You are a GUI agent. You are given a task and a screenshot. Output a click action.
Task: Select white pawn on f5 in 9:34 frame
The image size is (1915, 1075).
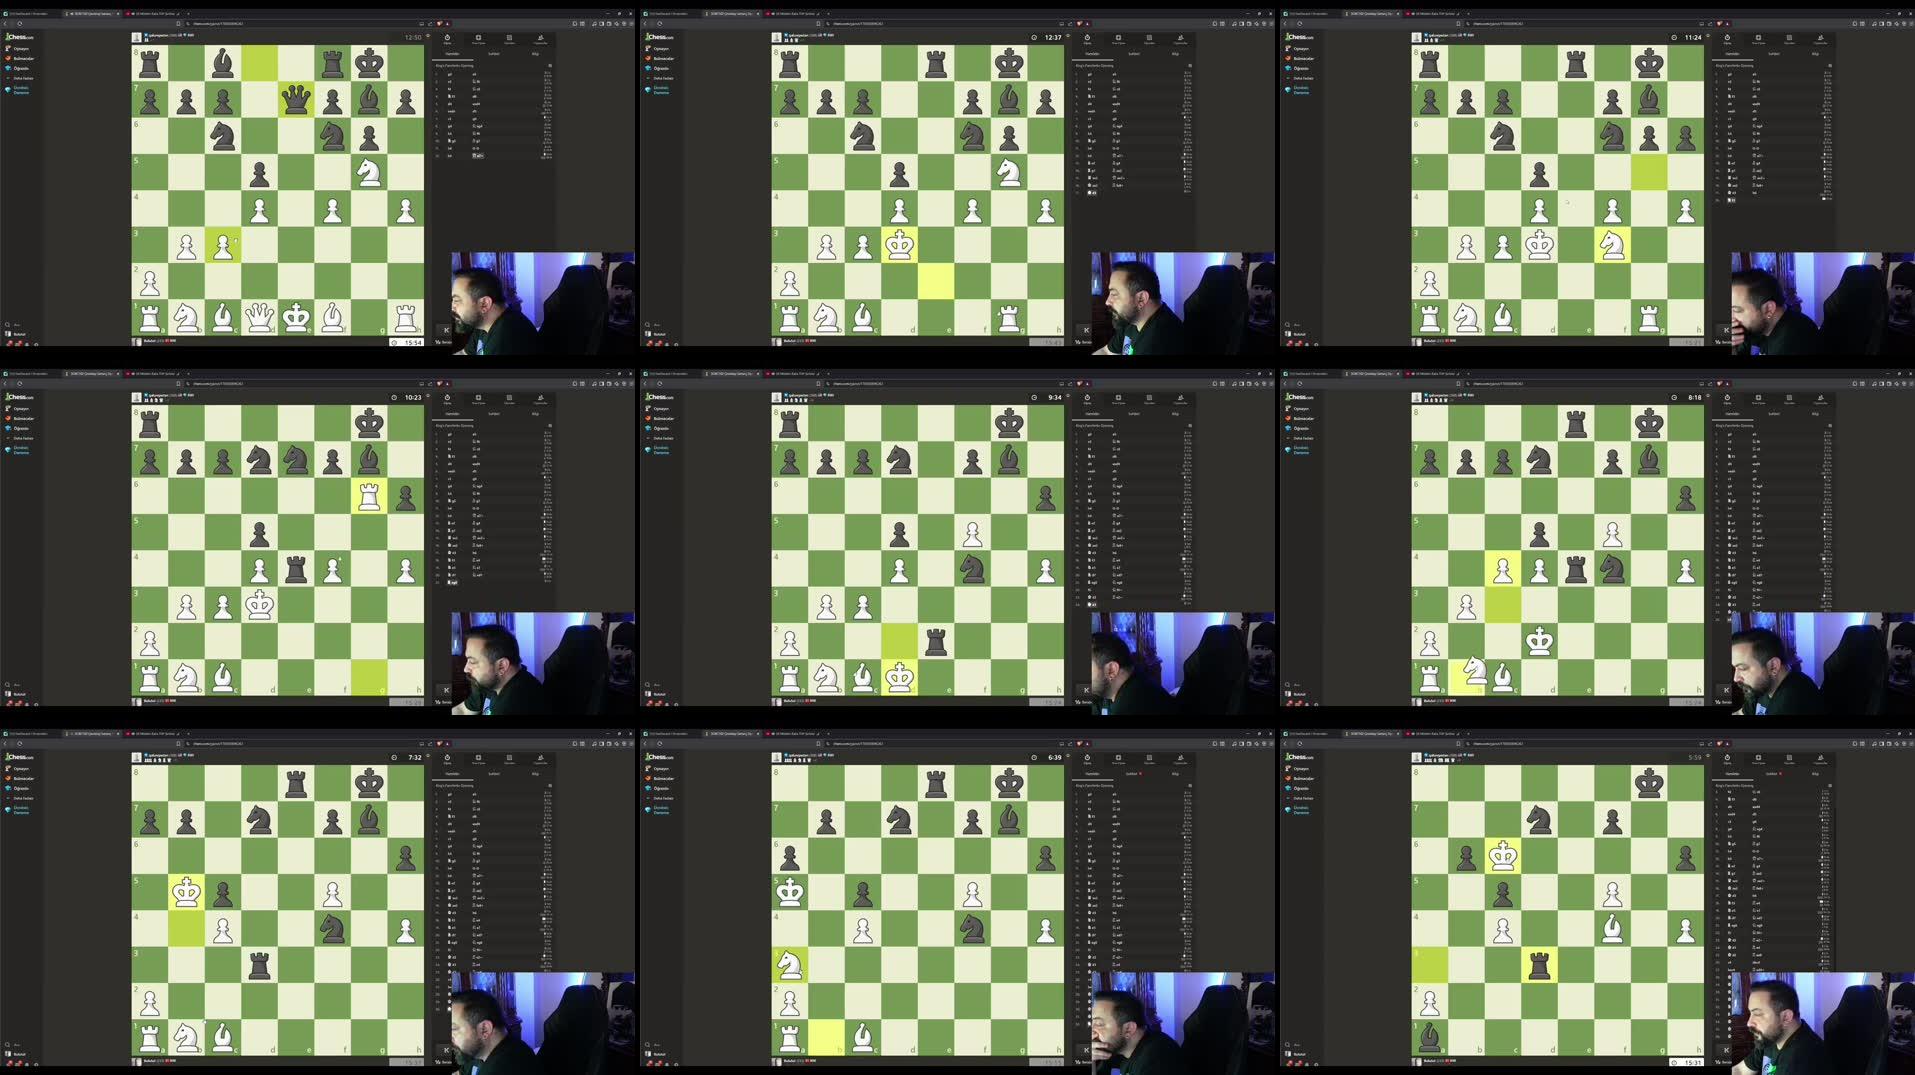tap(972, 532)
